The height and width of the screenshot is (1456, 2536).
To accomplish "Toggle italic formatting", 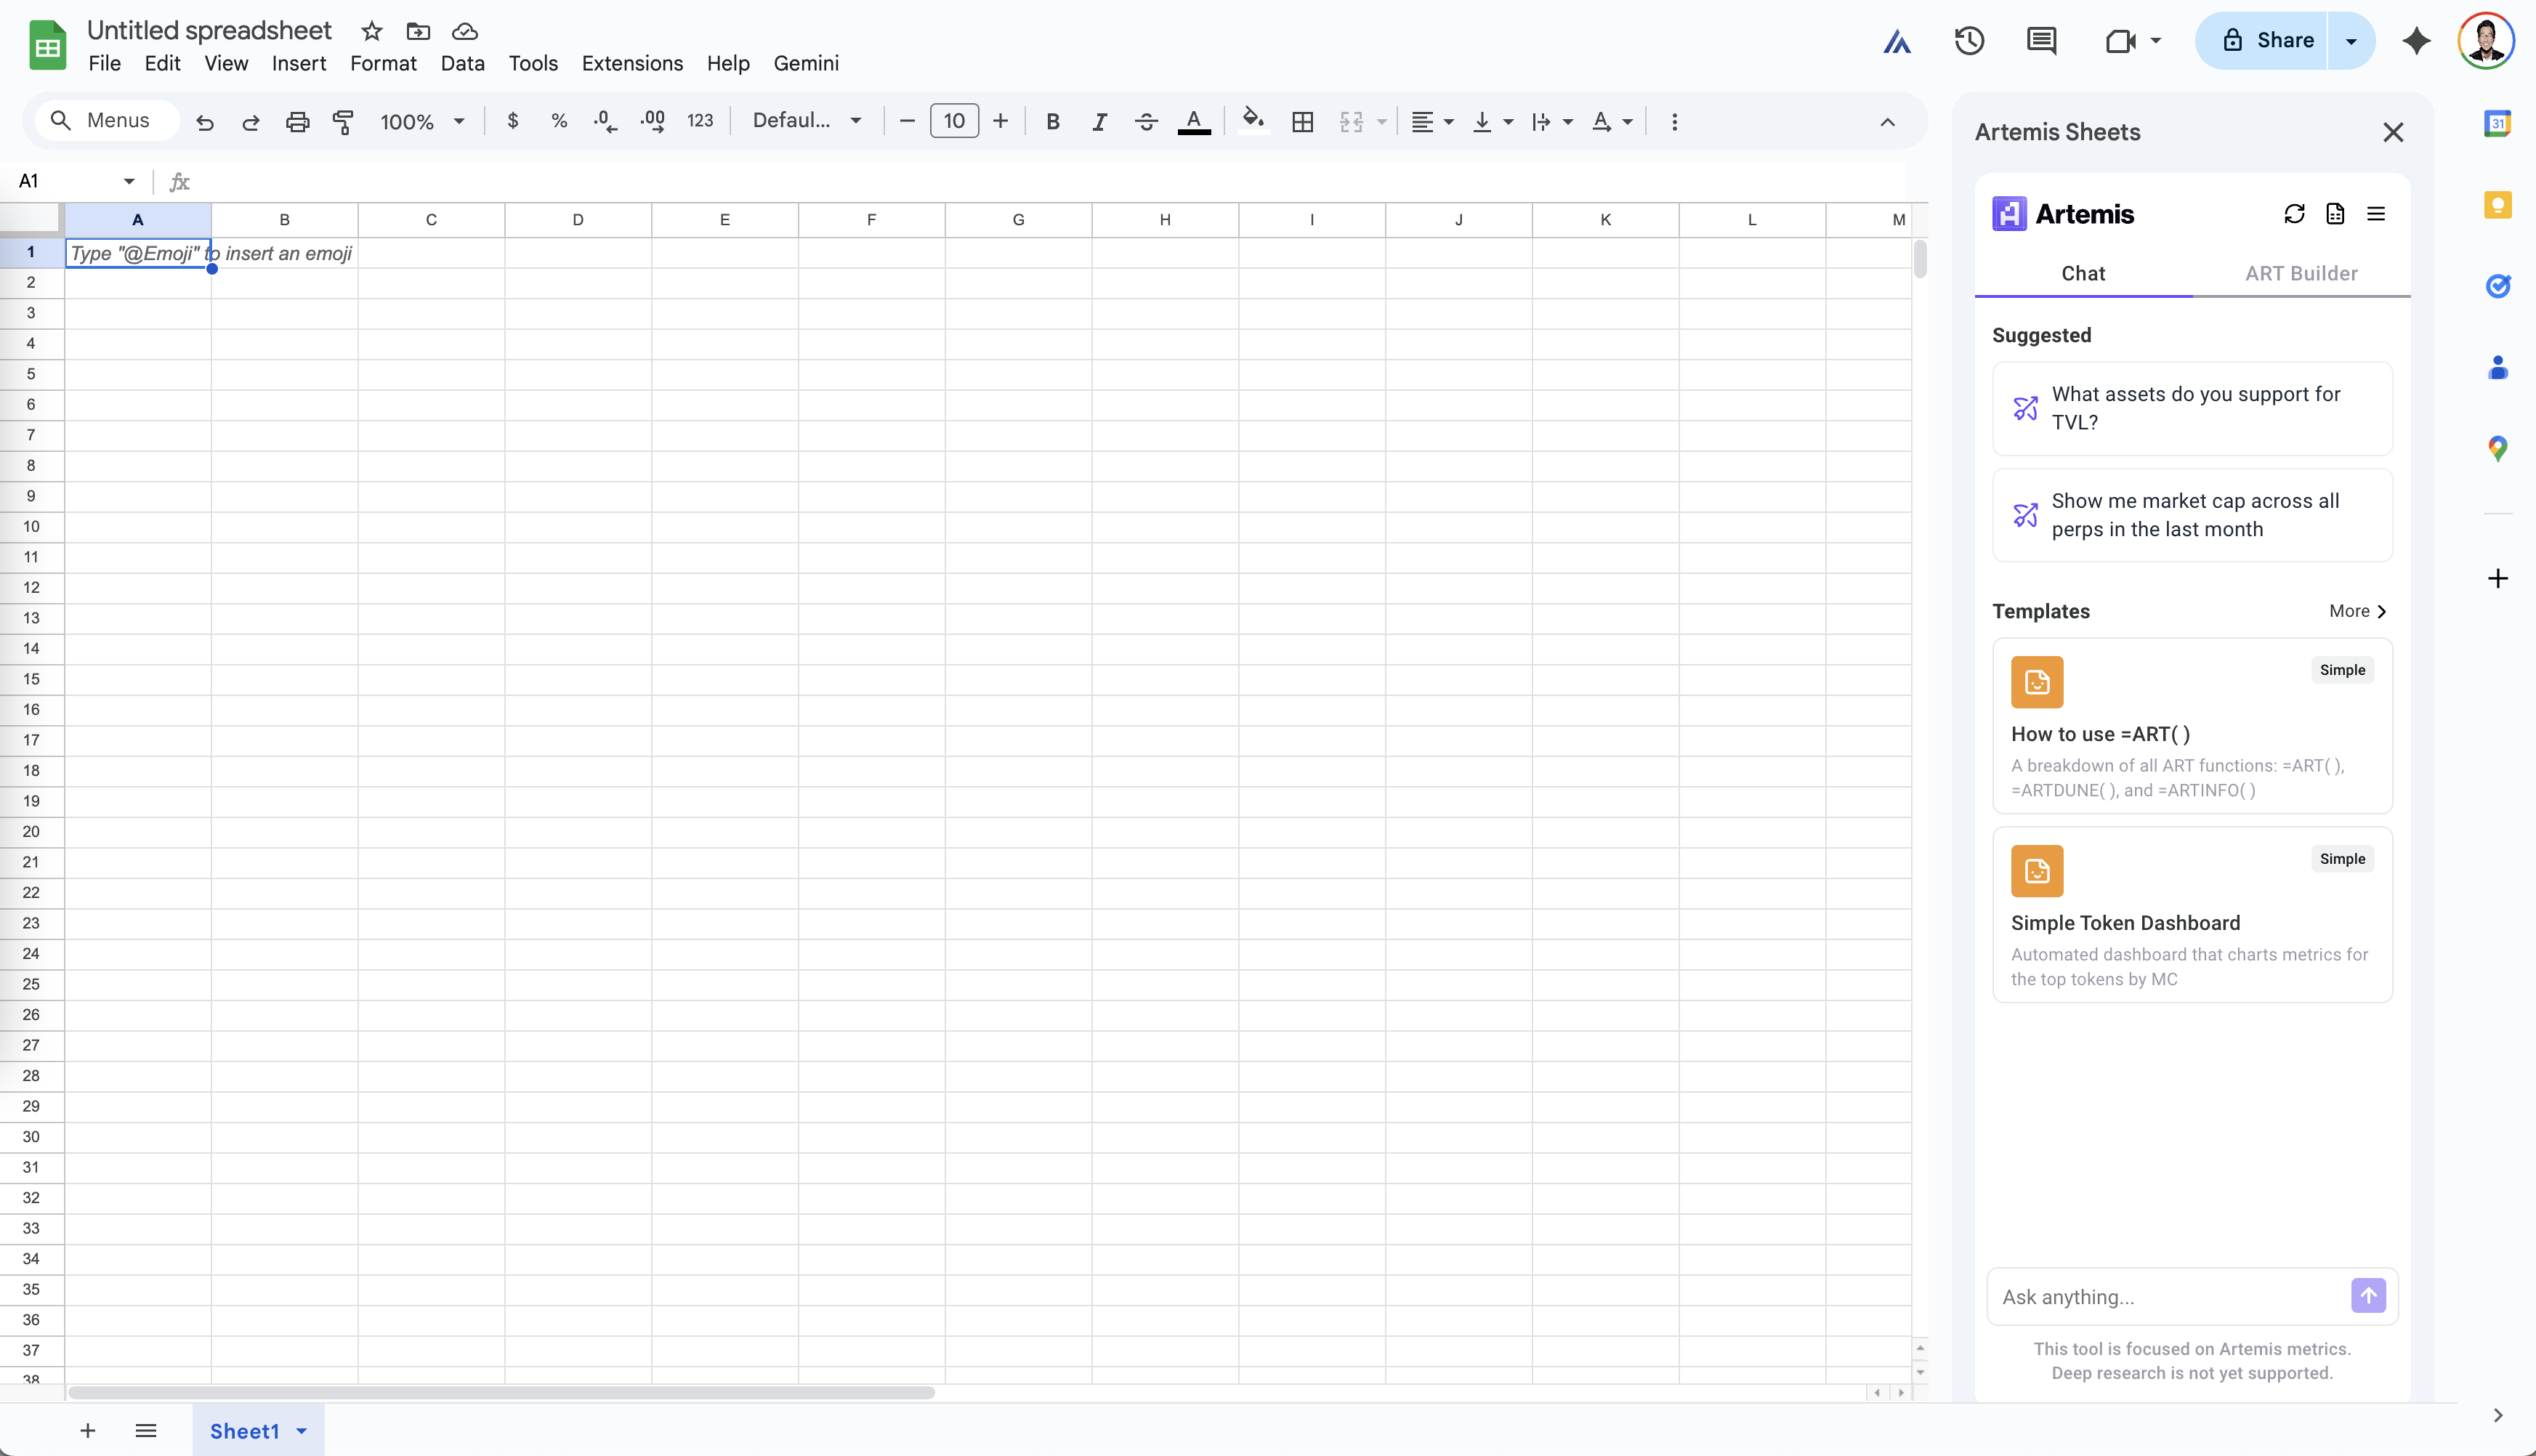I will click(1099, 122).
